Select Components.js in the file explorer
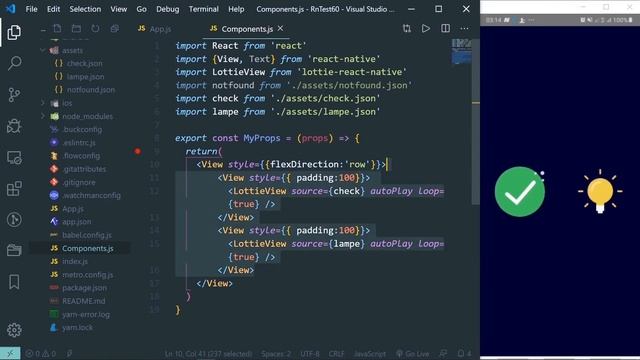This screenshot has width=640, height=360. [x=88, y=248]
